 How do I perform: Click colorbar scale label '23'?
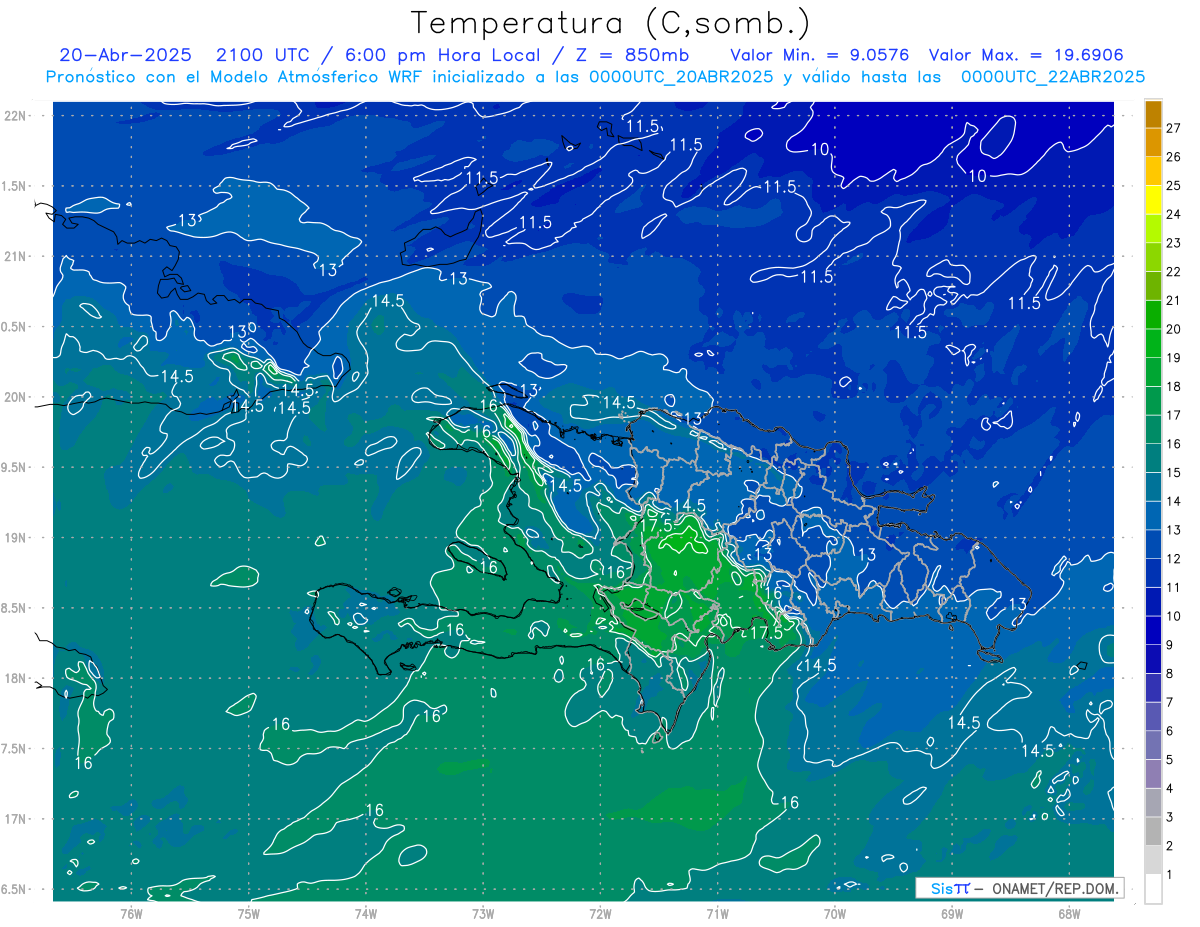tap(1174, 242)
